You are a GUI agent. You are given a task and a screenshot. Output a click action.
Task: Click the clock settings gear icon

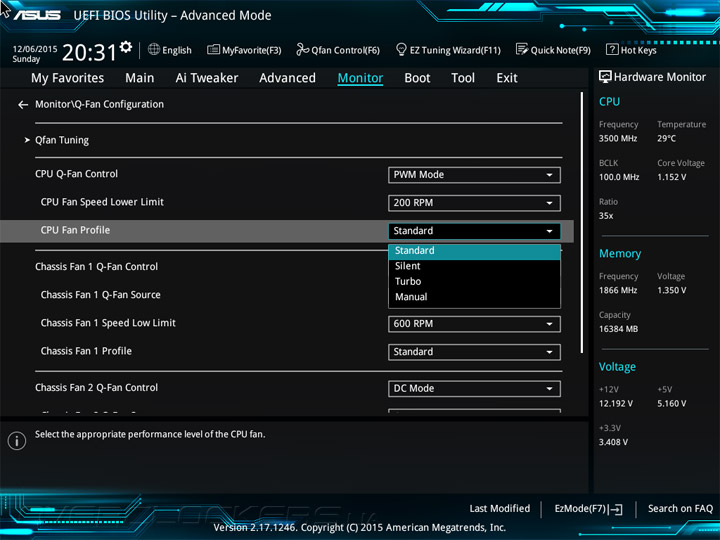pyautogui.click(x=126, y=47)
